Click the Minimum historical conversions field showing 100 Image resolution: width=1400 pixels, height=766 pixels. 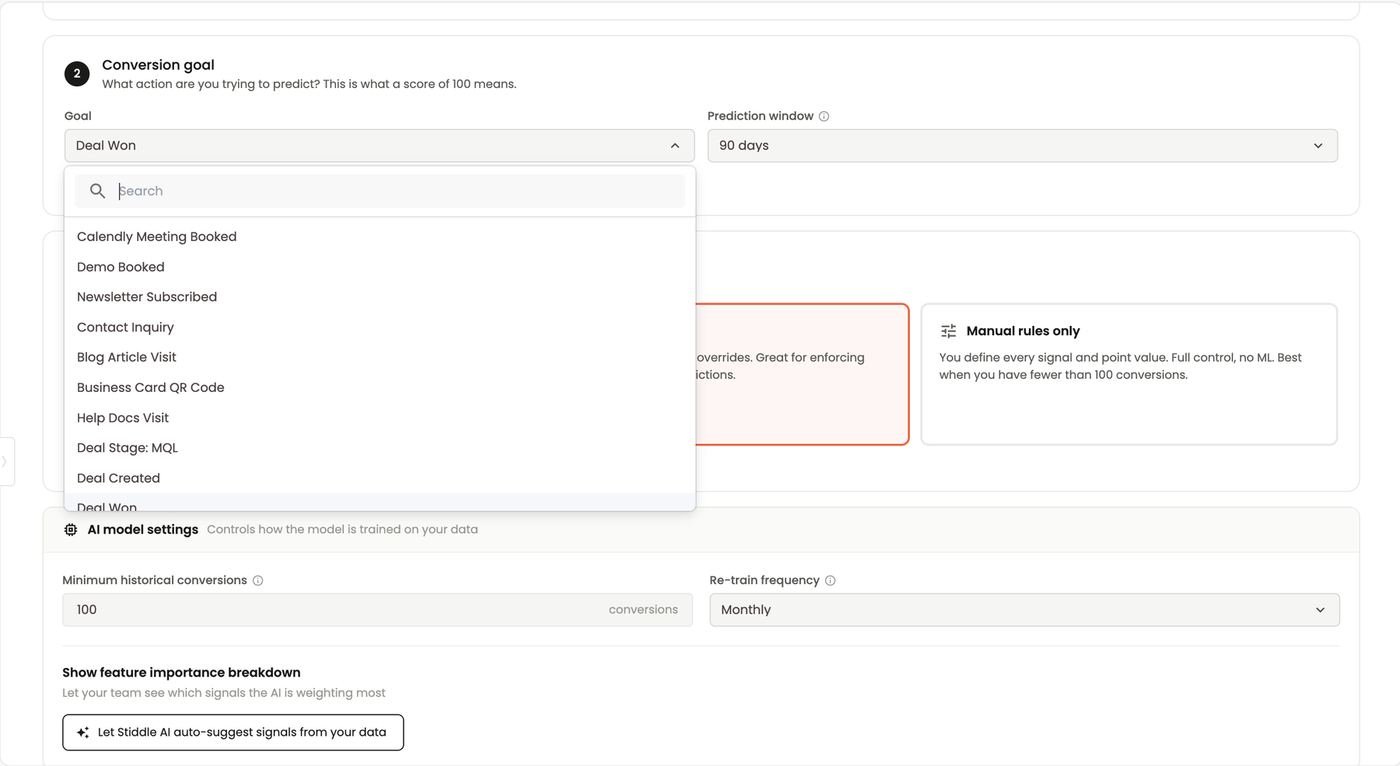[377, 610]
